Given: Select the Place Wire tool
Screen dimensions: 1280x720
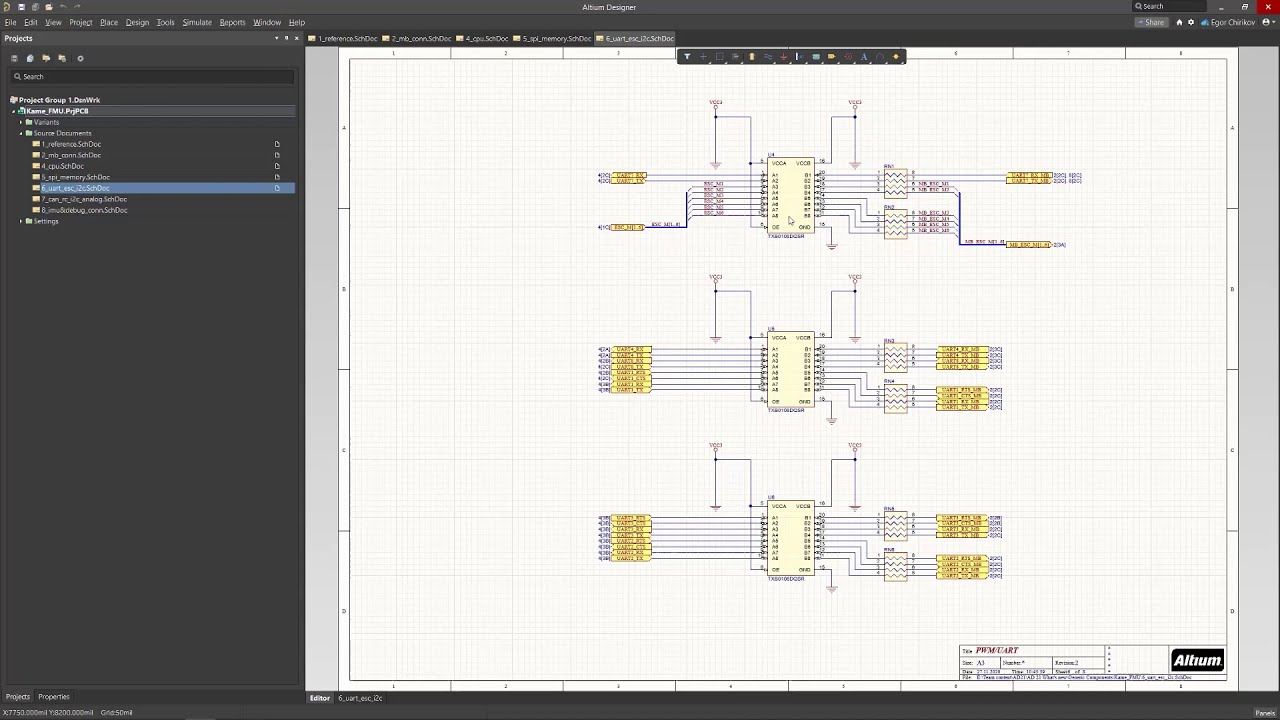Looking at the screenshot, I should pyautogui.click(x=766, y=56).
